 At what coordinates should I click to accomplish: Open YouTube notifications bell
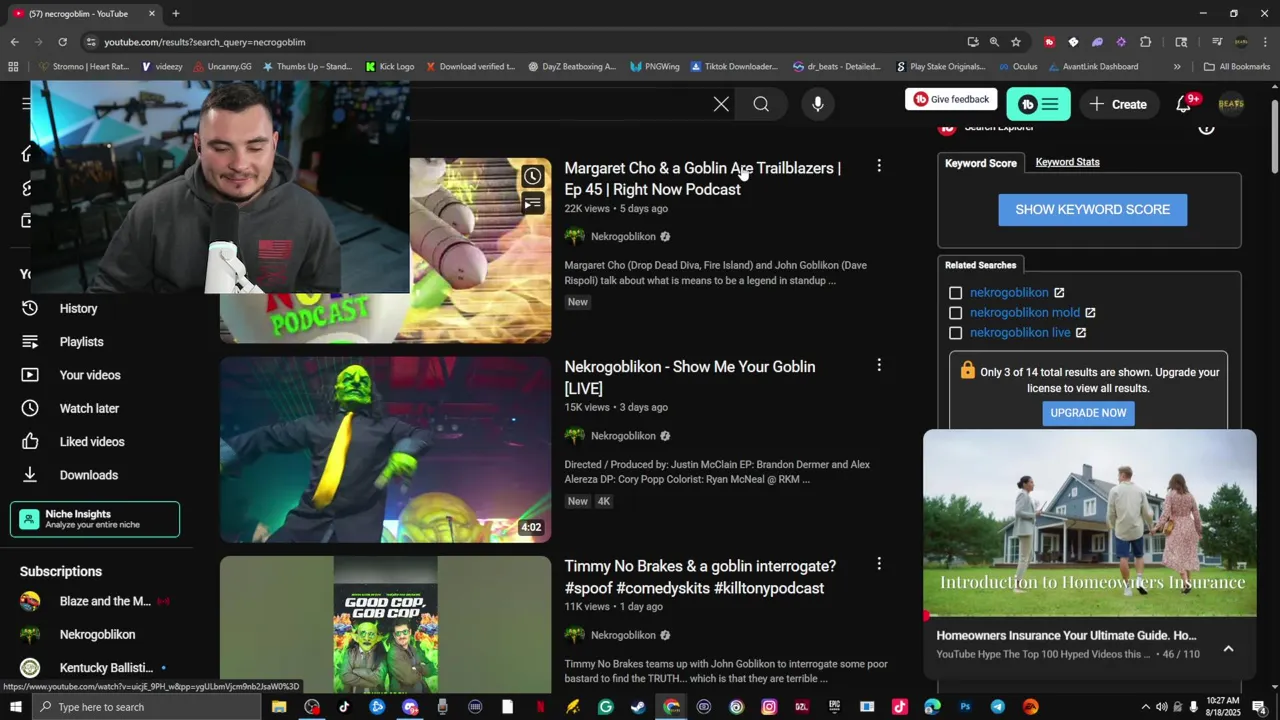[1184, 104]
